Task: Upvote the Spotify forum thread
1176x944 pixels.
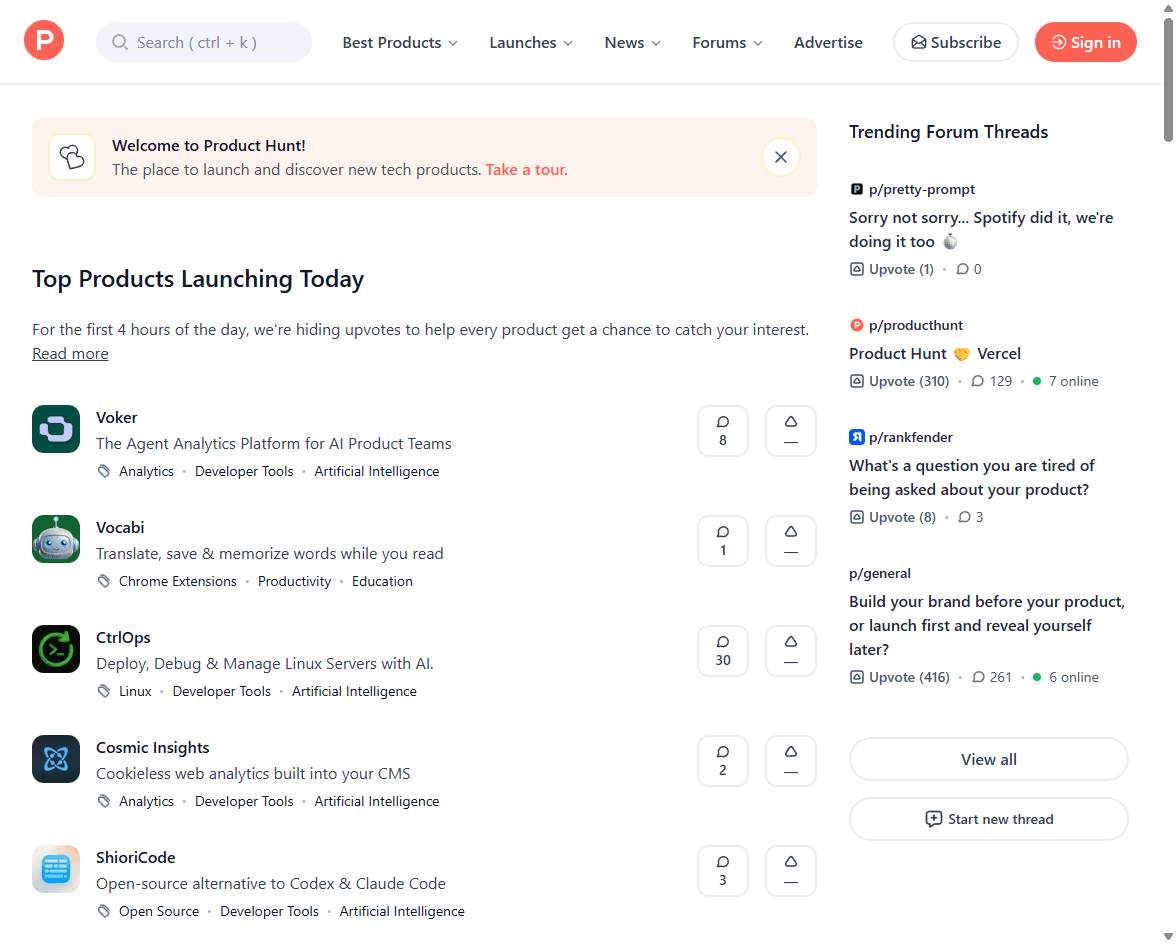Action: coord(892,269)
